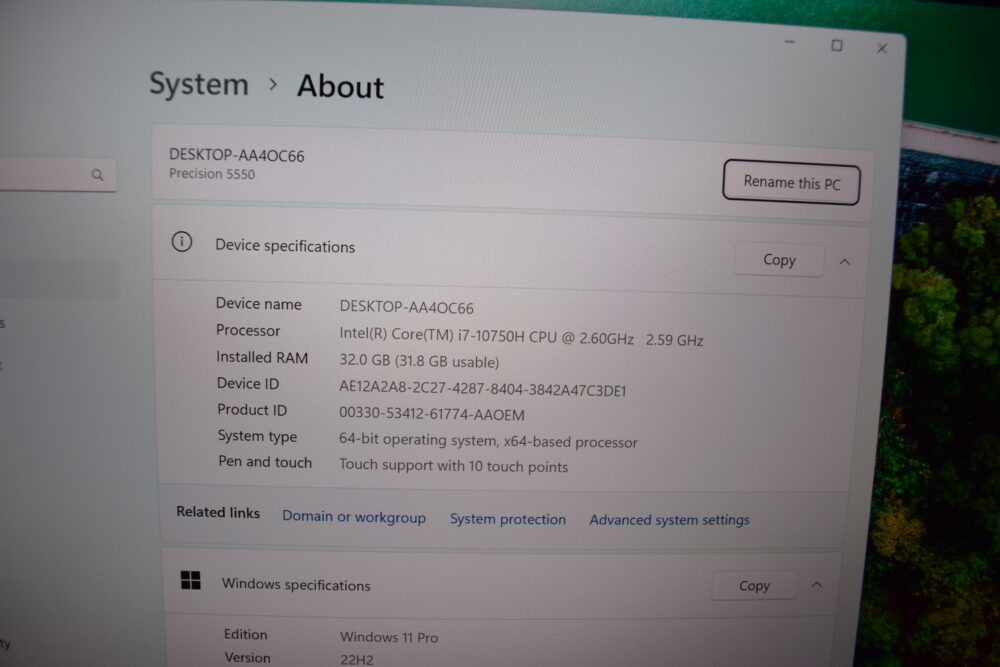Viewport: 1000px width, 667px height.
Task: Click the Windows 11 Pro edition value
Action: 389,636
